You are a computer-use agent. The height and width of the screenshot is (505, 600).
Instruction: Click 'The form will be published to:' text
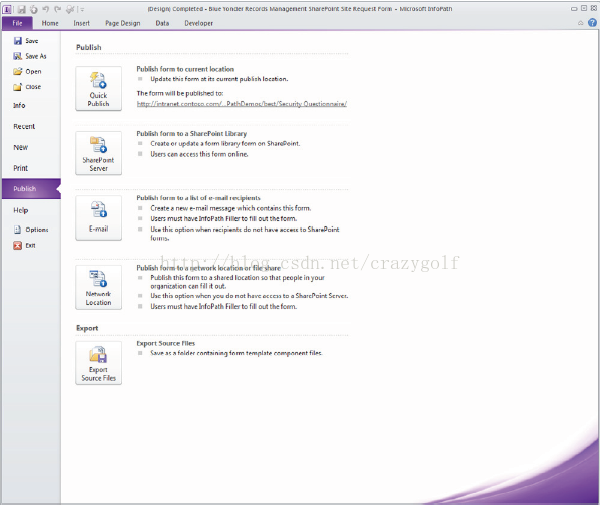click(180, 93)
